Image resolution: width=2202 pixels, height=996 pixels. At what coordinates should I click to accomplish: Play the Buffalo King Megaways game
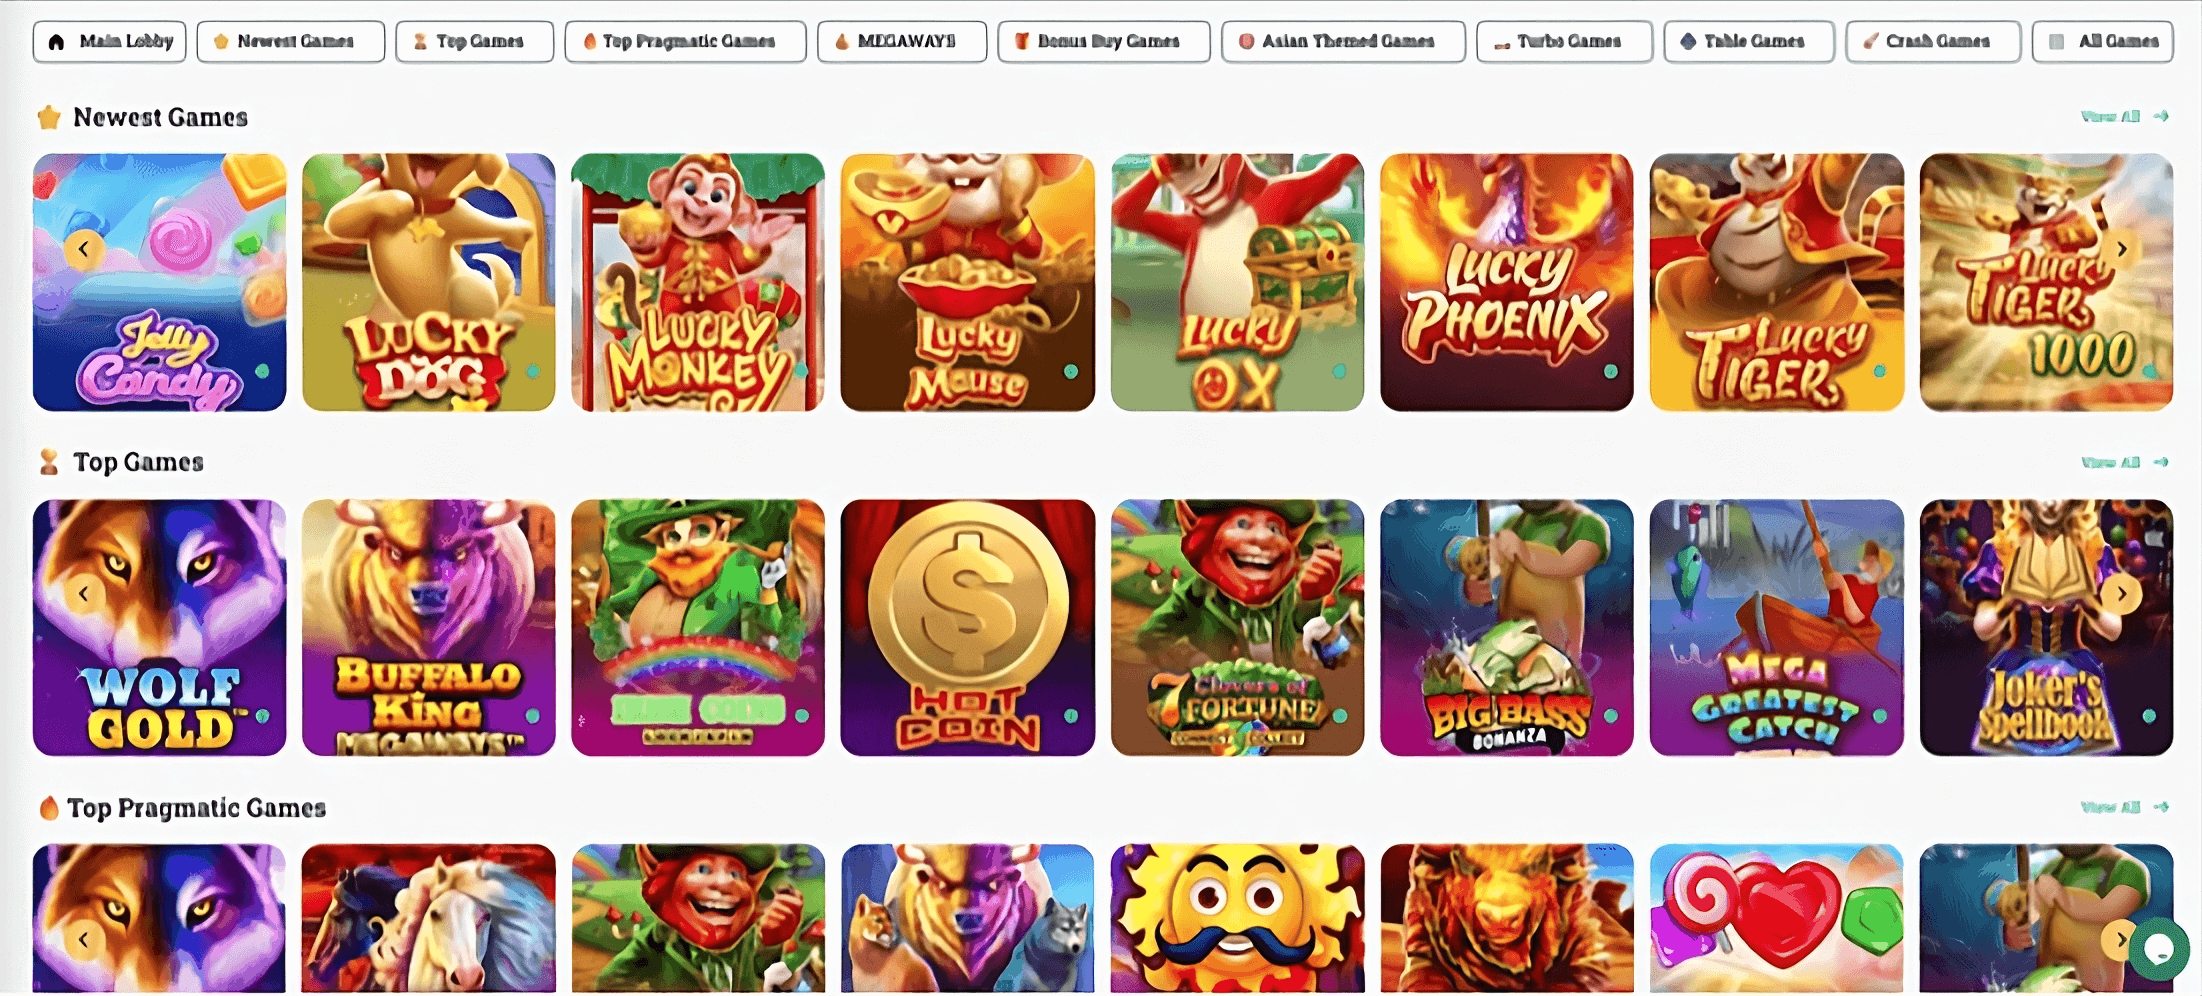coord(428,627)
